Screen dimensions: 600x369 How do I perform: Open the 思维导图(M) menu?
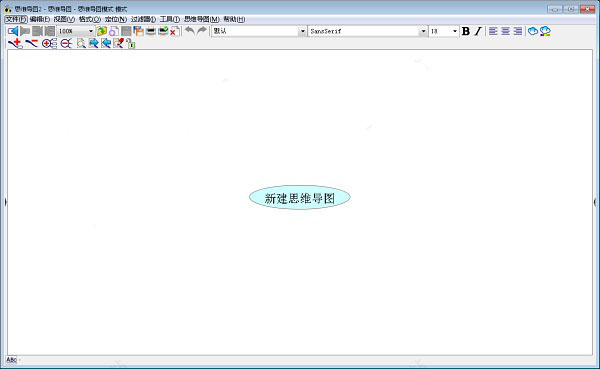(202, 19)
